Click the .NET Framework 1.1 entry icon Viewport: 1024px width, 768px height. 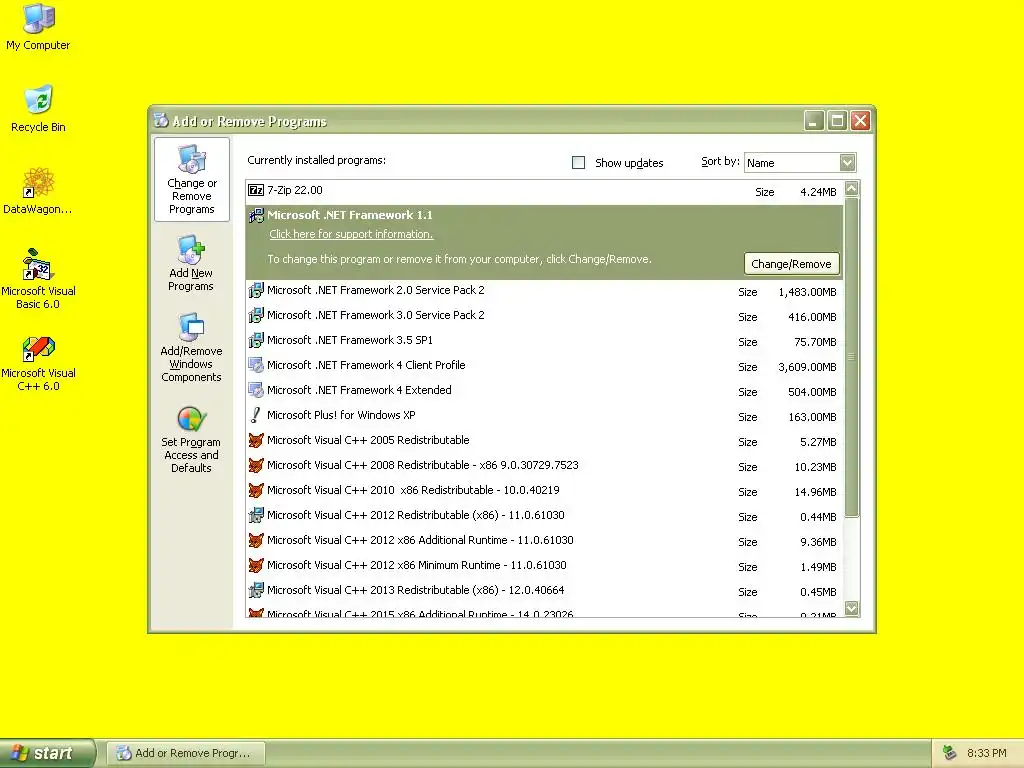click(x=256, y=216)
